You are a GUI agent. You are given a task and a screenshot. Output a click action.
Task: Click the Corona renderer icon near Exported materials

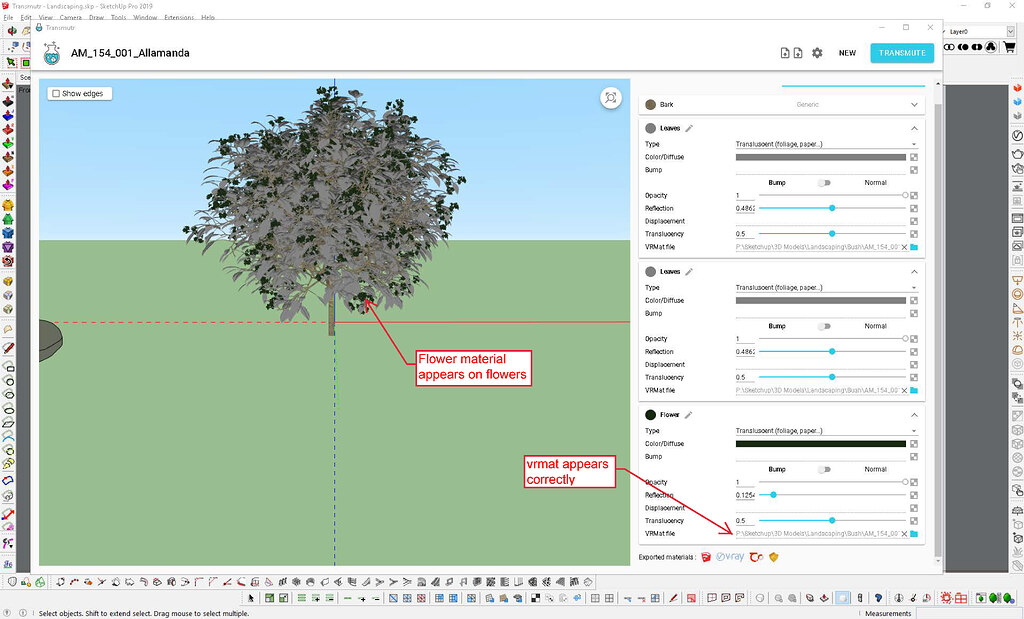[x=756, y=557]
